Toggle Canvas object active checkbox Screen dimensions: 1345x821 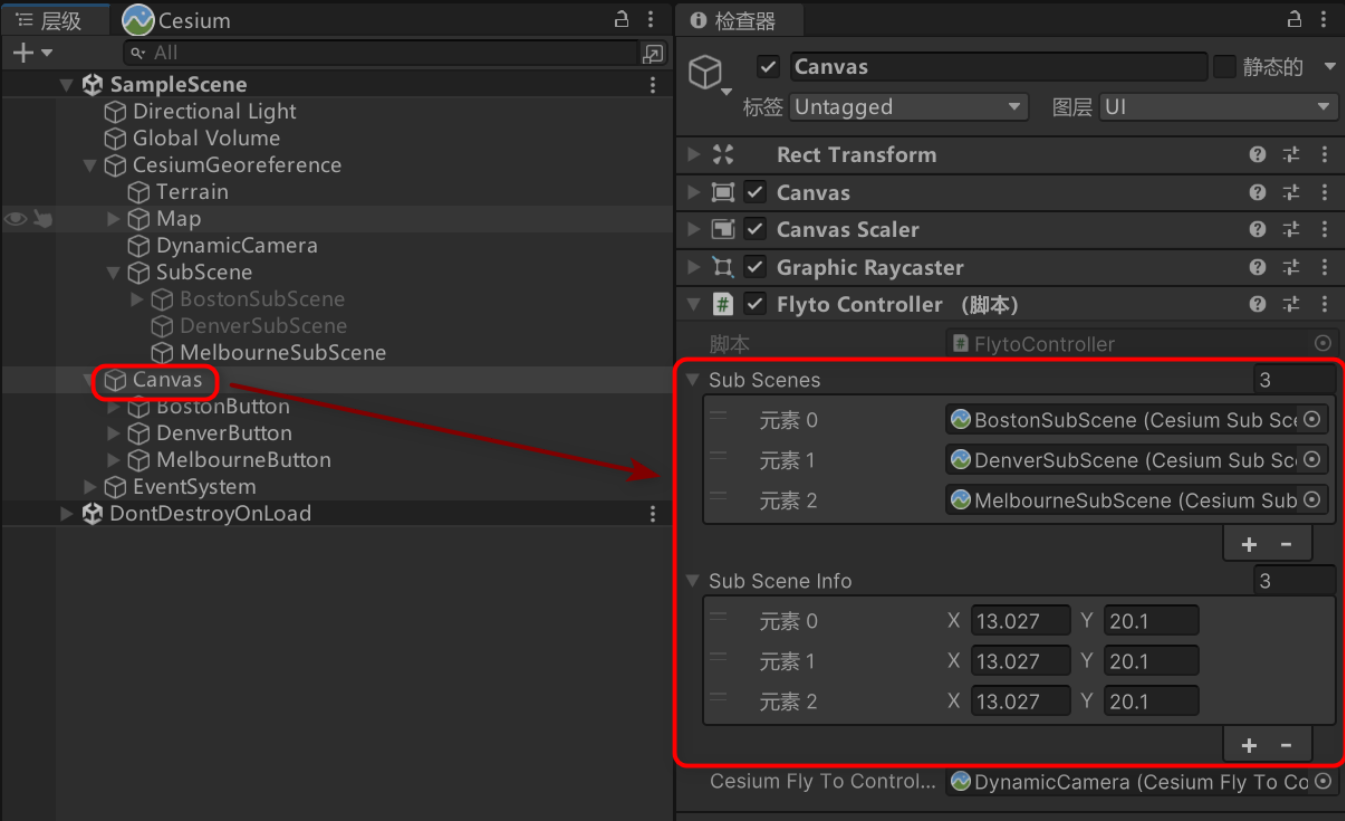pos(768,67)
